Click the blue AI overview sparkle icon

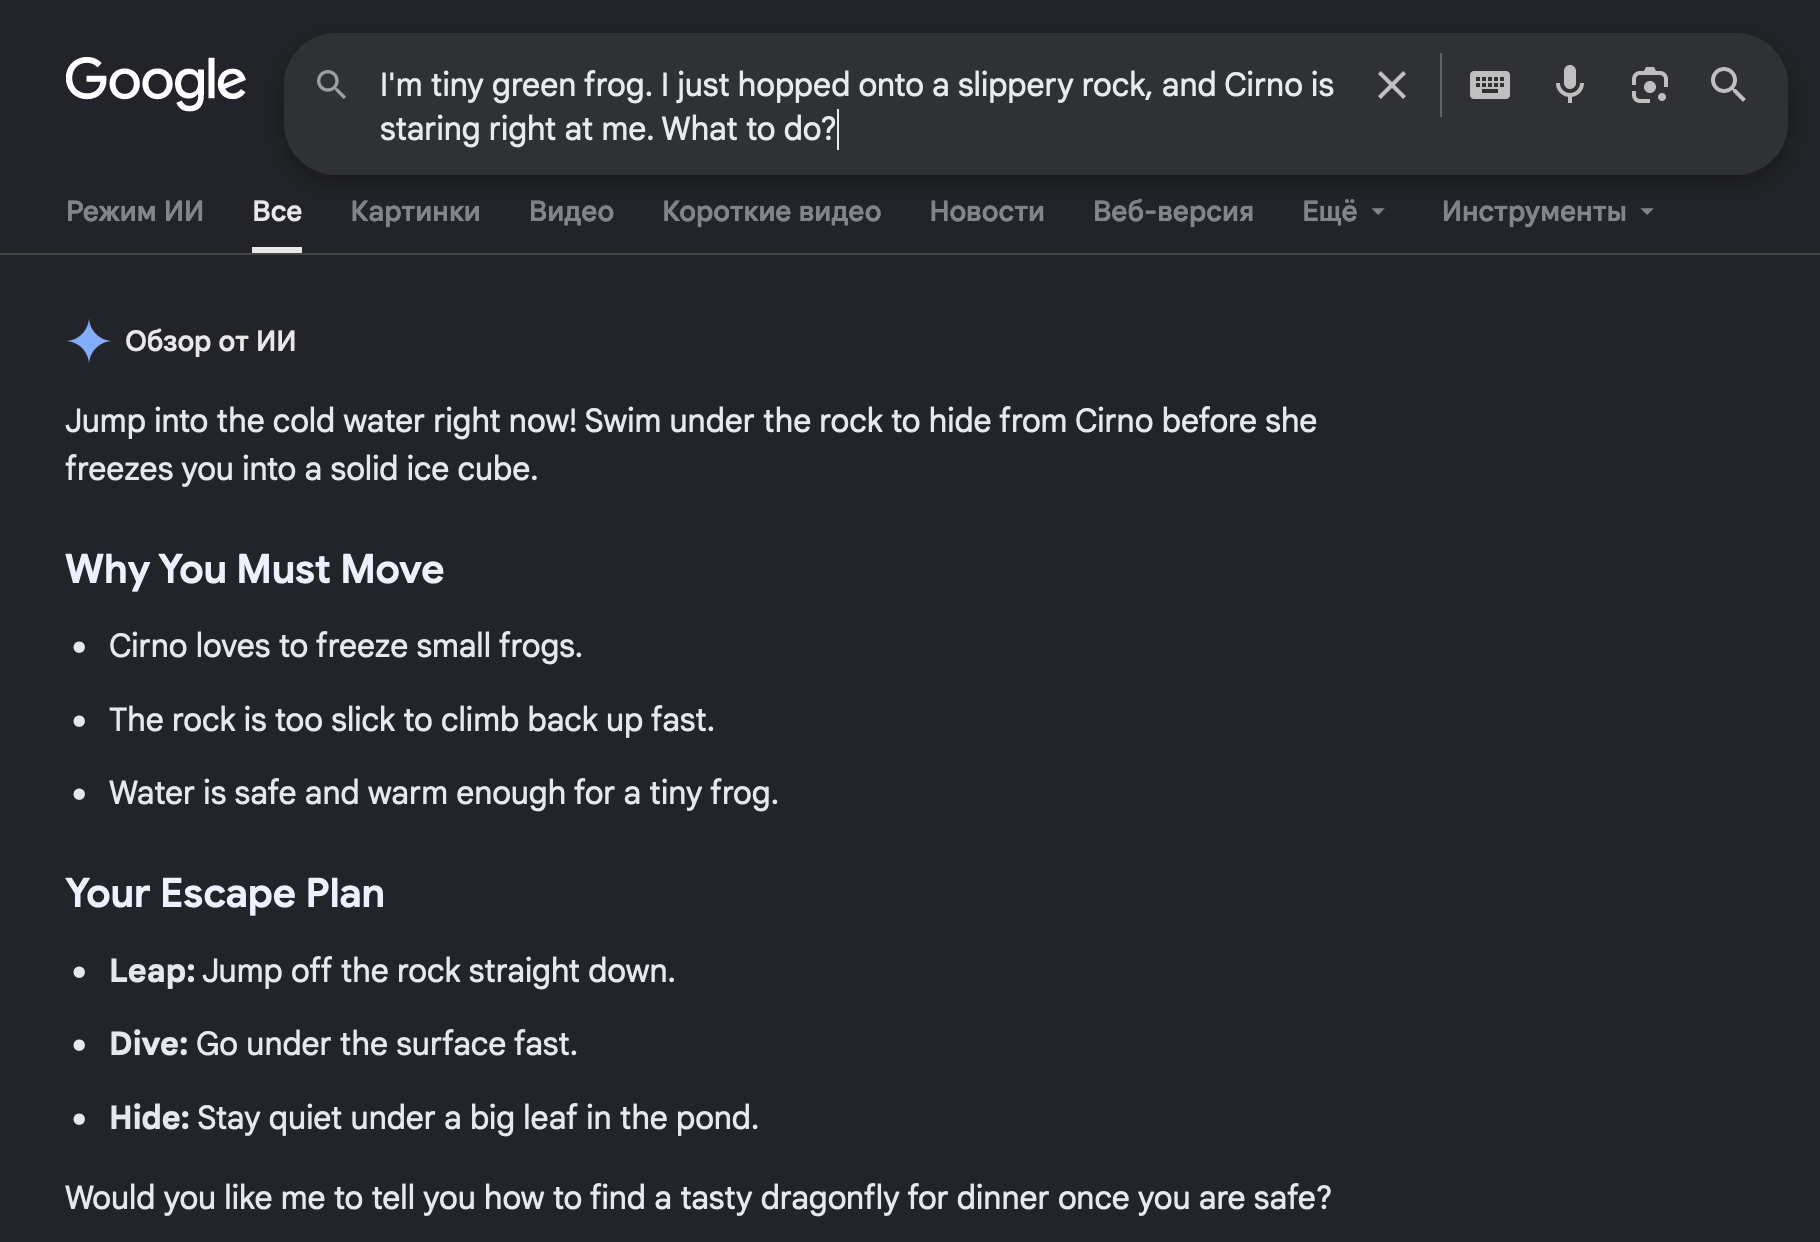pyautogui.click(x=88, y=341)
